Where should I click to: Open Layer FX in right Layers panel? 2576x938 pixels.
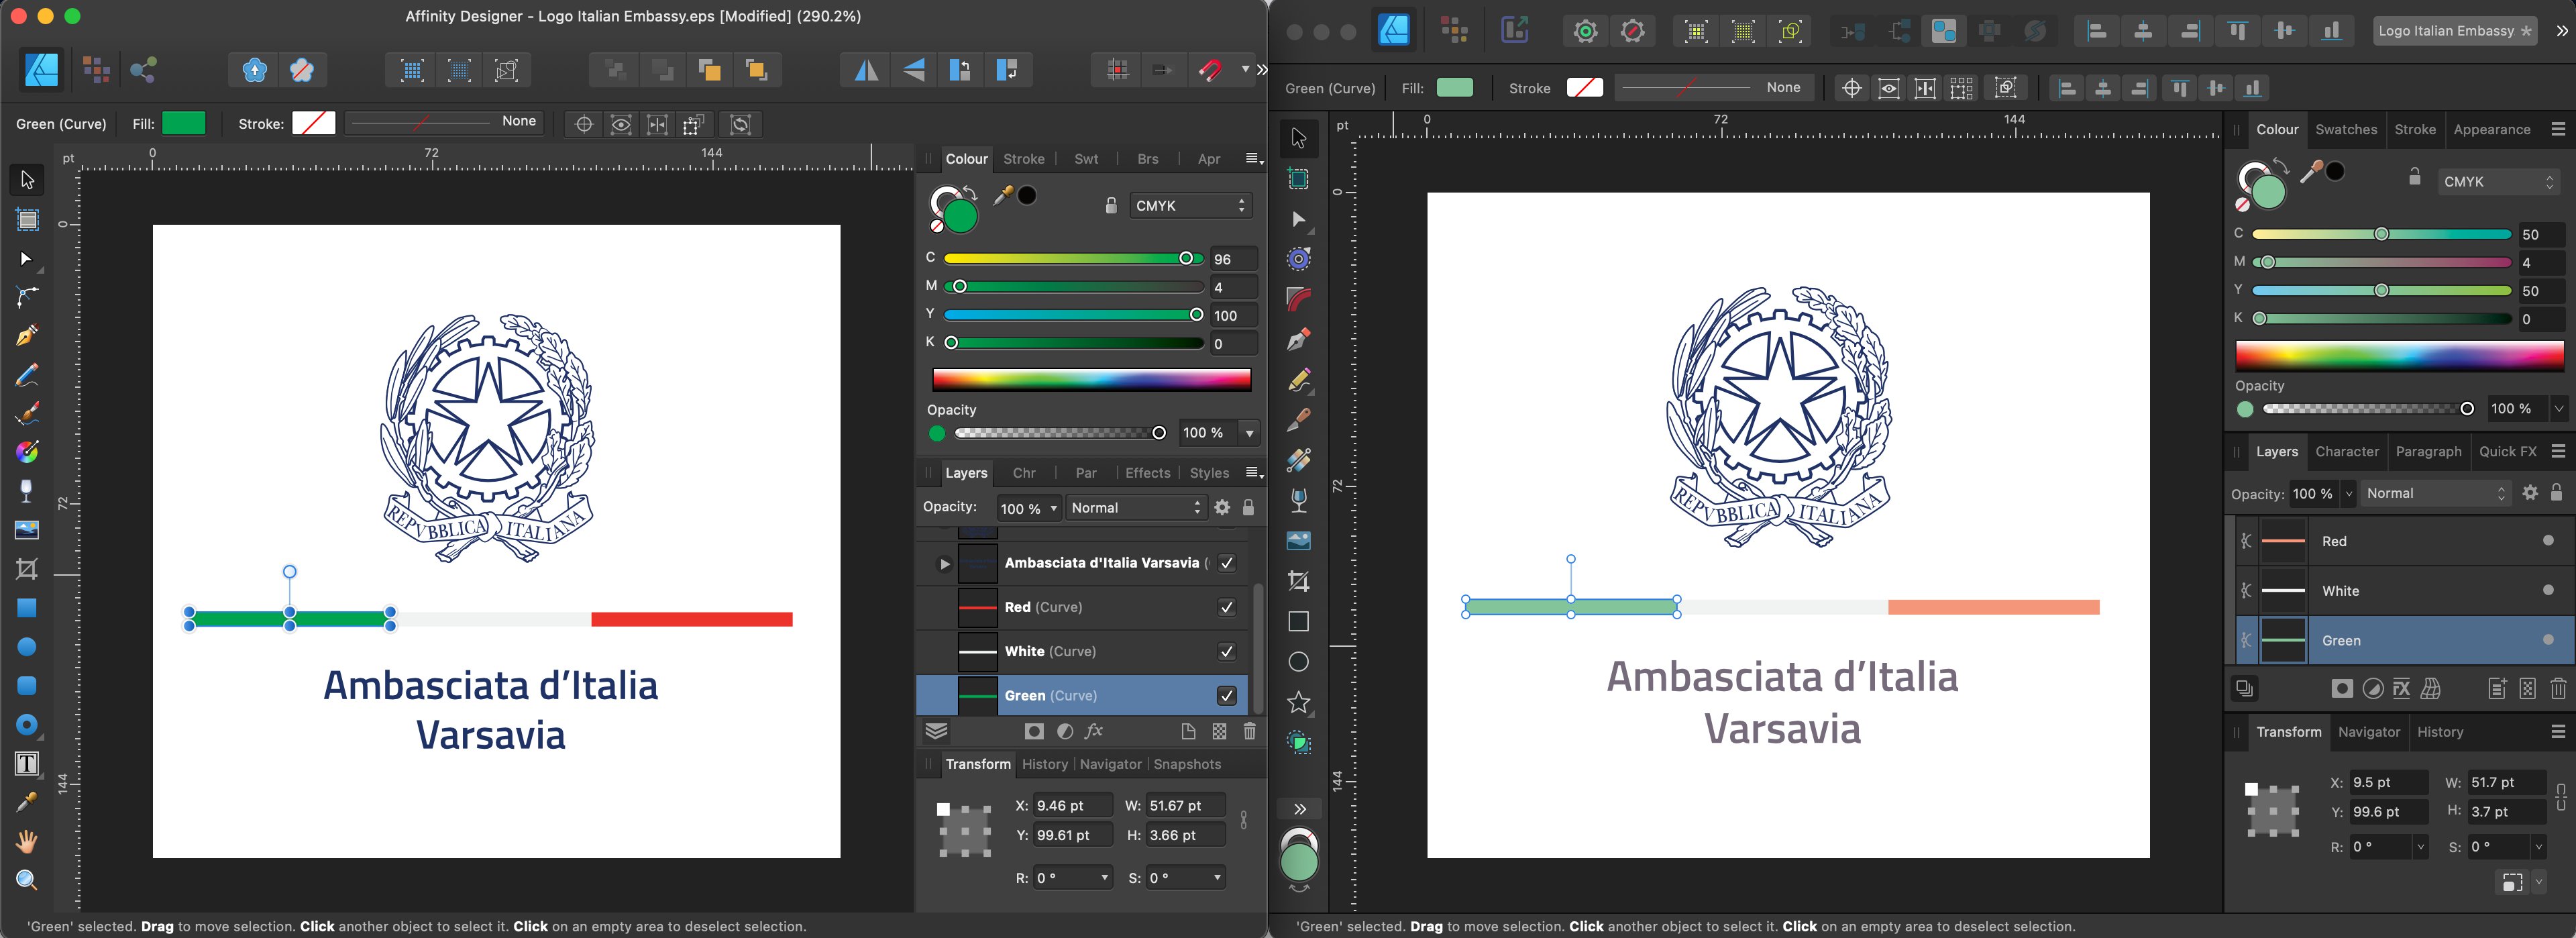coord(2401,688)
